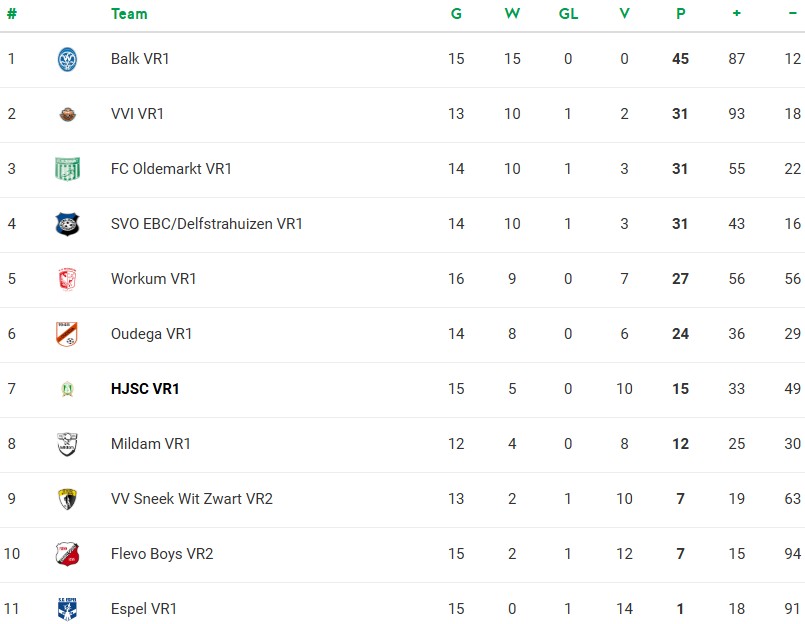The image size is (805, 624).
Task: Click Workum VR1 red shield logo
Action: tap(67, 279)
